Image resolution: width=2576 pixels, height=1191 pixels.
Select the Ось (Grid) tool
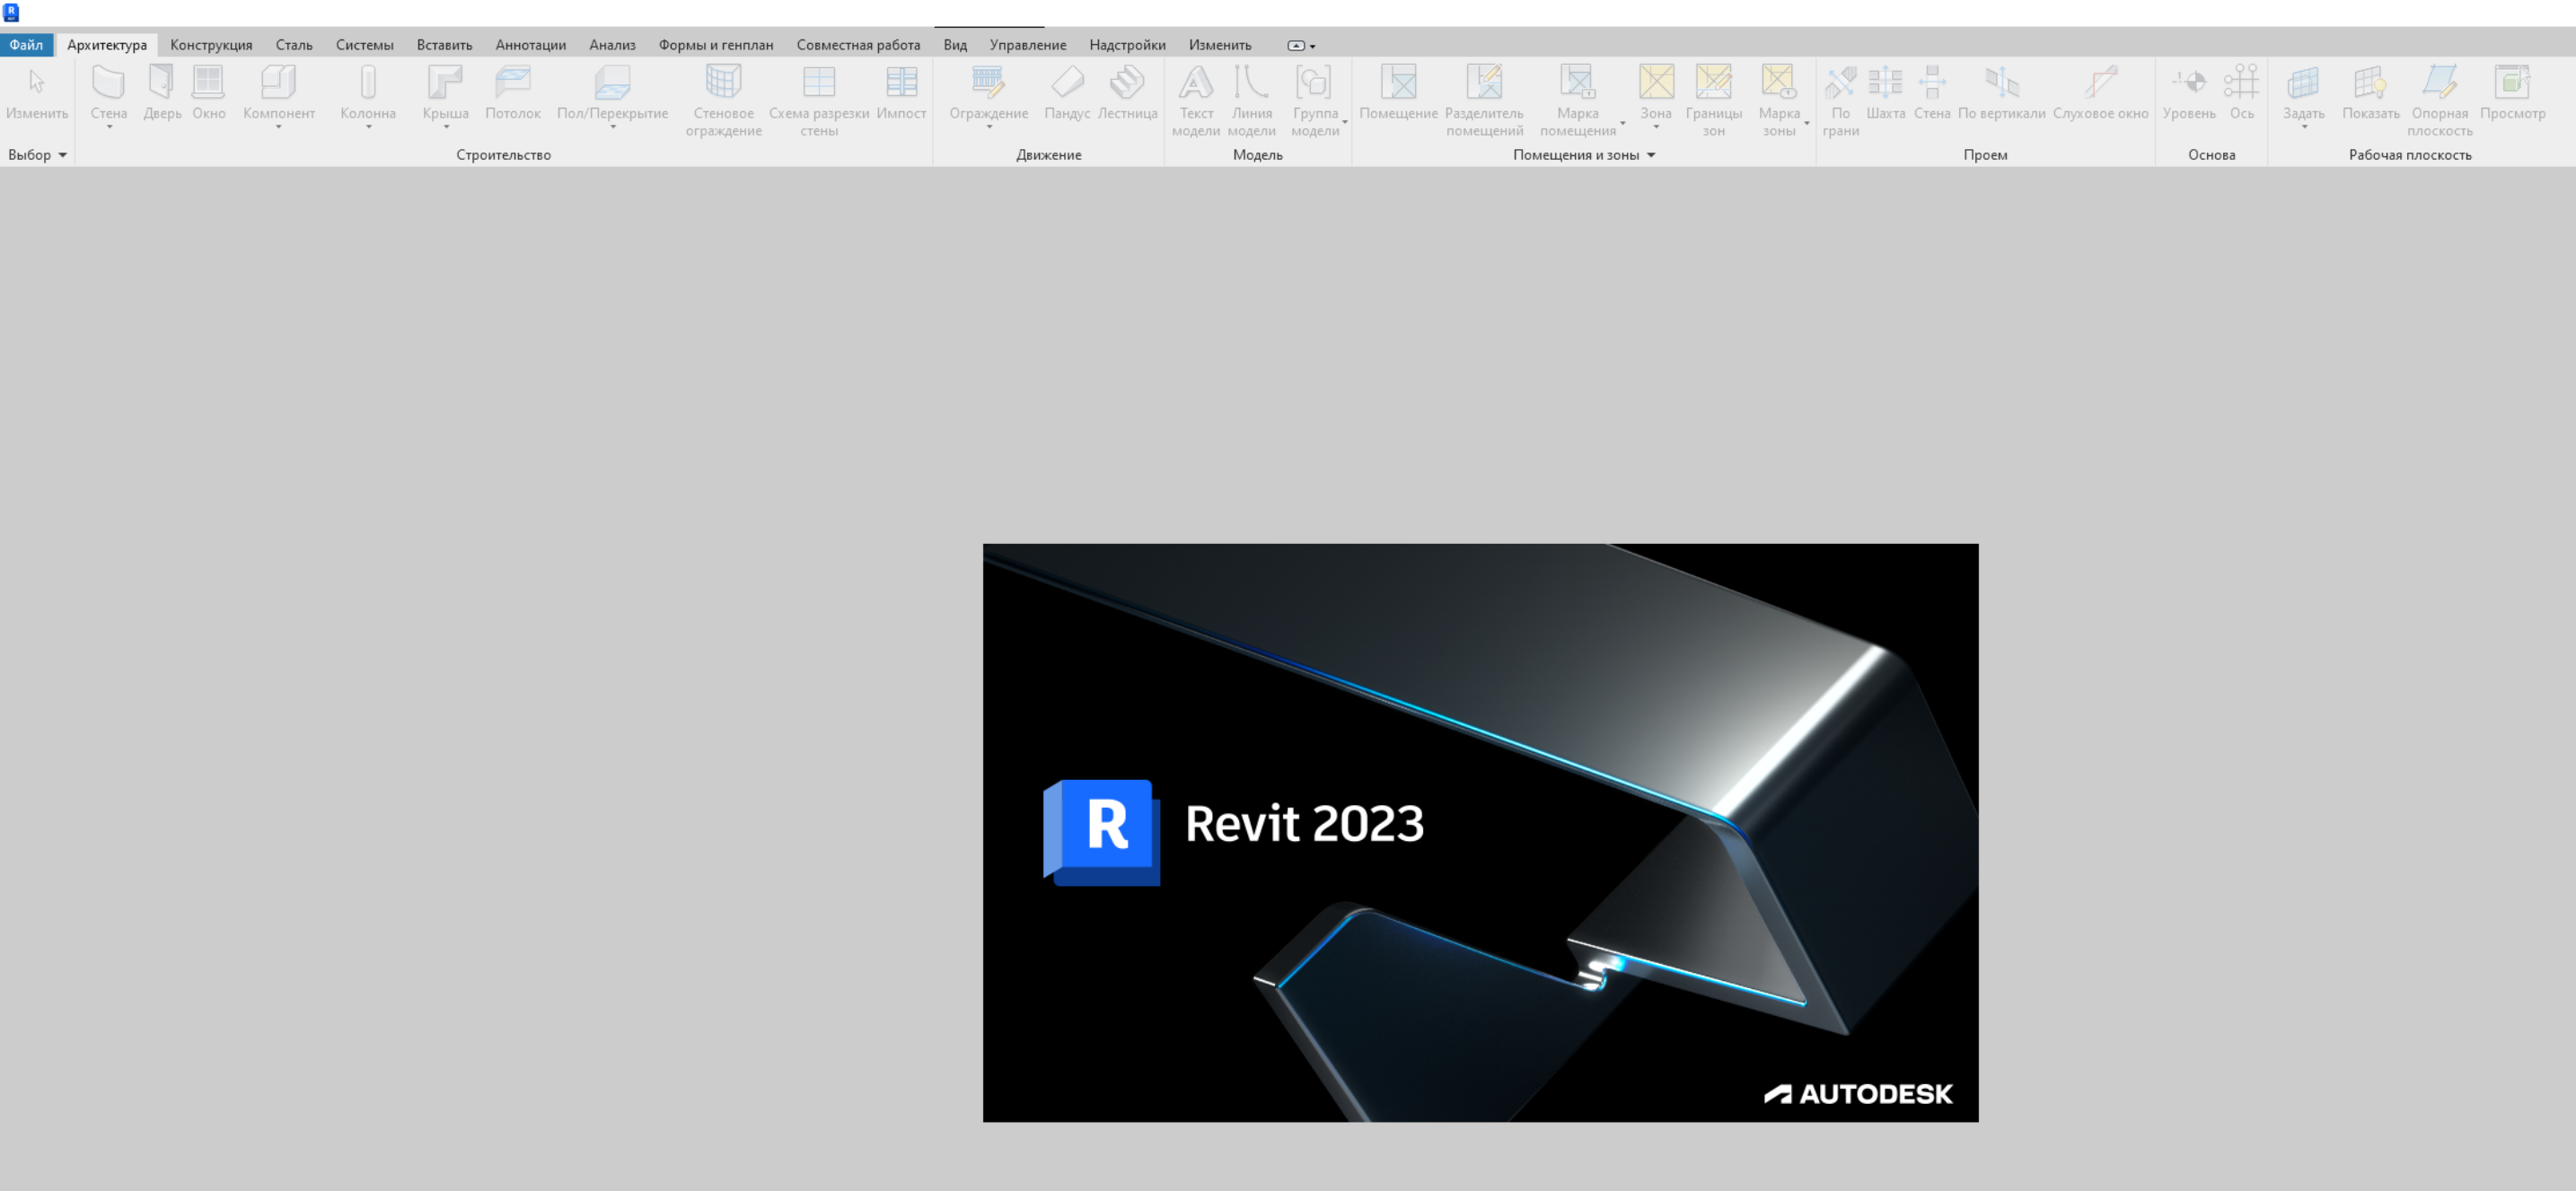(2241, 83)
